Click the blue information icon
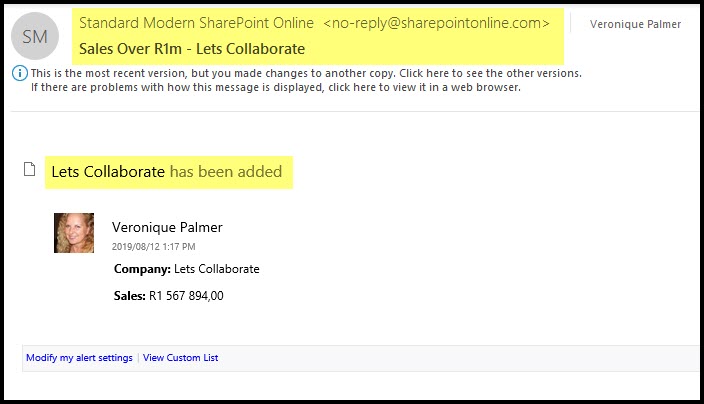This screenshot has height=404, width=704. [x=21, y=73]
